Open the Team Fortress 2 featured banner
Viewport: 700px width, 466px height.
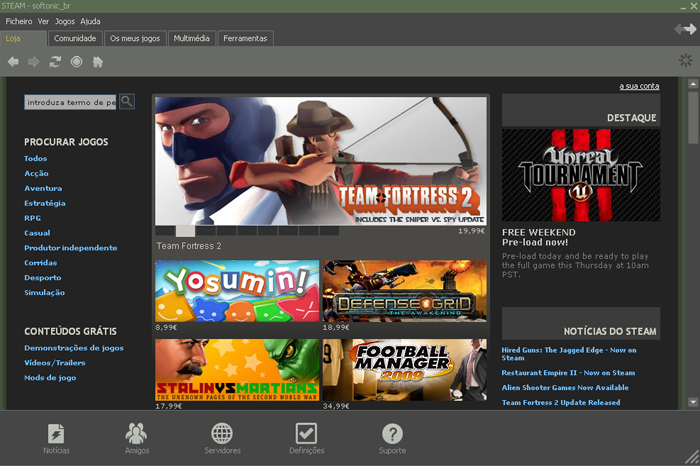321,161
